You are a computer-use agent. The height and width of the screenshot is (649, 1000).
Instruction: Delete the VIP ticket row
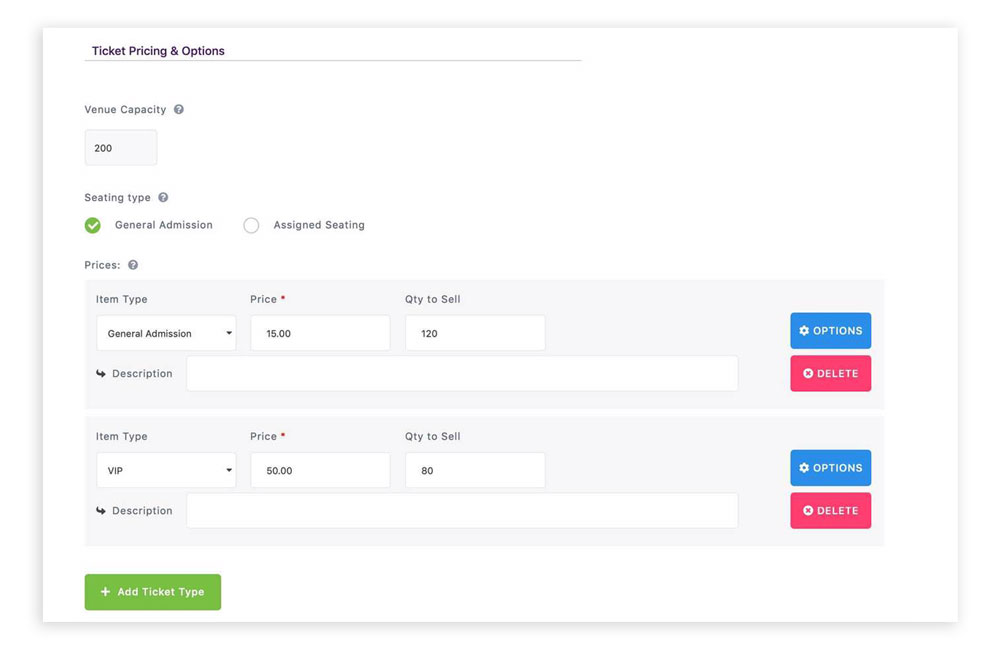pos(830,511)
